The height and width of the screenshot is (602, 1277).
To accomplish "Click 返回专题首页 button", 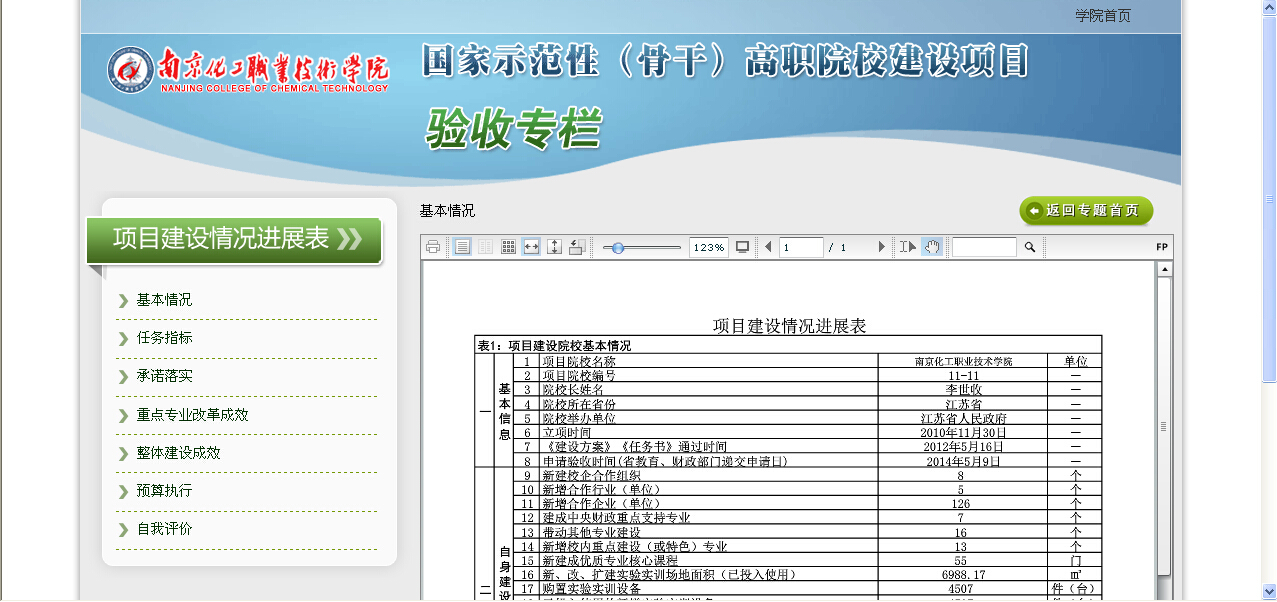I will click(x=1086, y=211).
